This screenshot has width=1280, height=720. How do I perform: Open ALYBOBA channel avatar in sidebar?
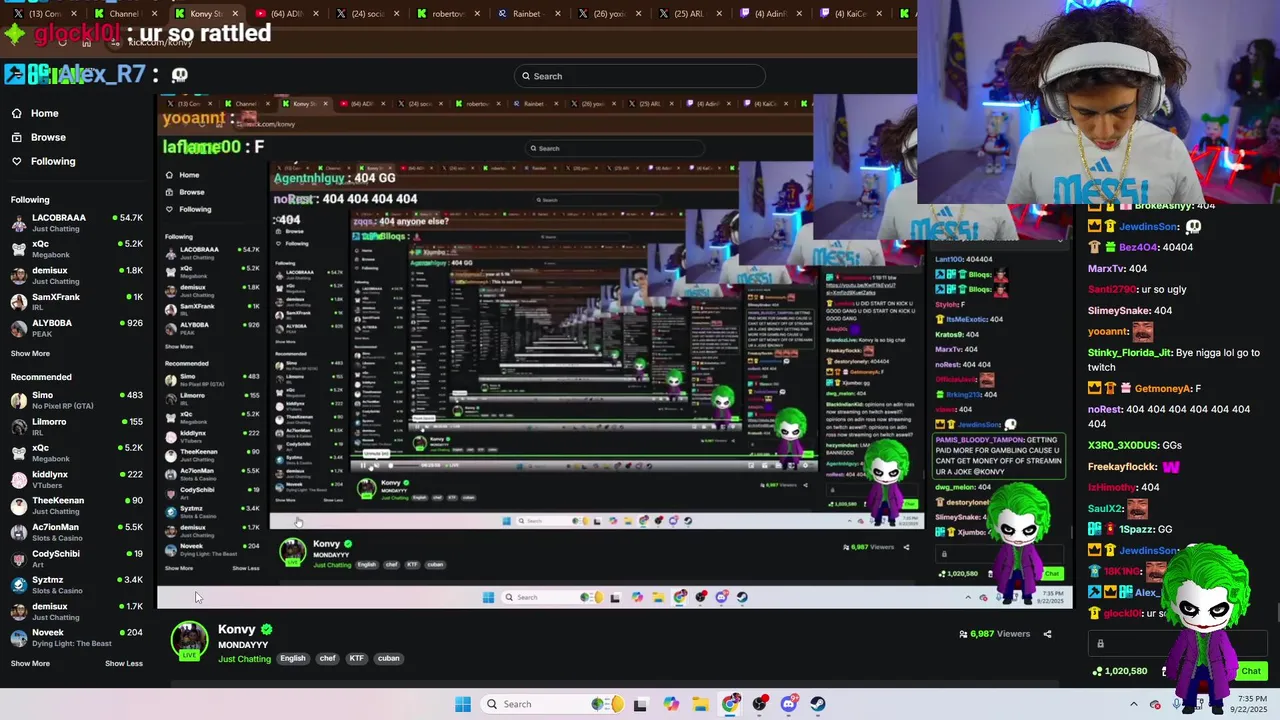(x=19, y=329)
